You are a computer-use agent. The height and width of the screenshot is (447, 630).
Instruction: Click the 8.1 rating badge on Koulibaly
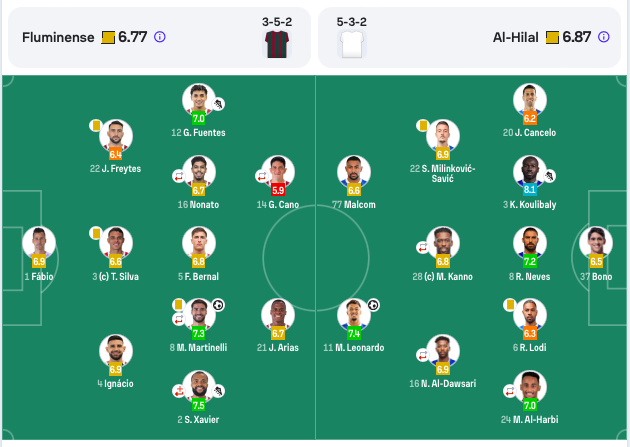[x=530, y=189]
